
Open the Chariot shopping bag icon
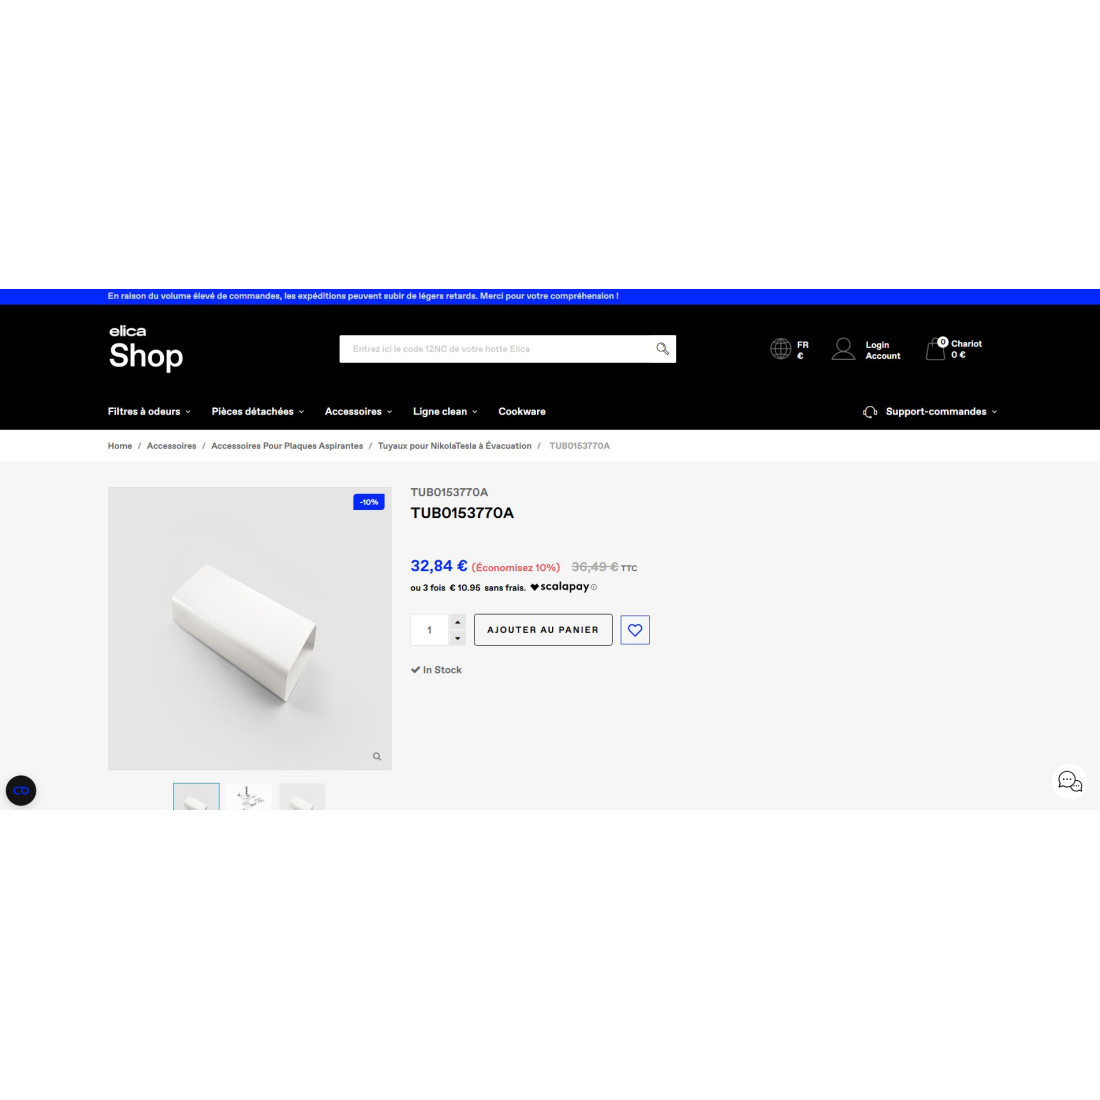point(936,349)
